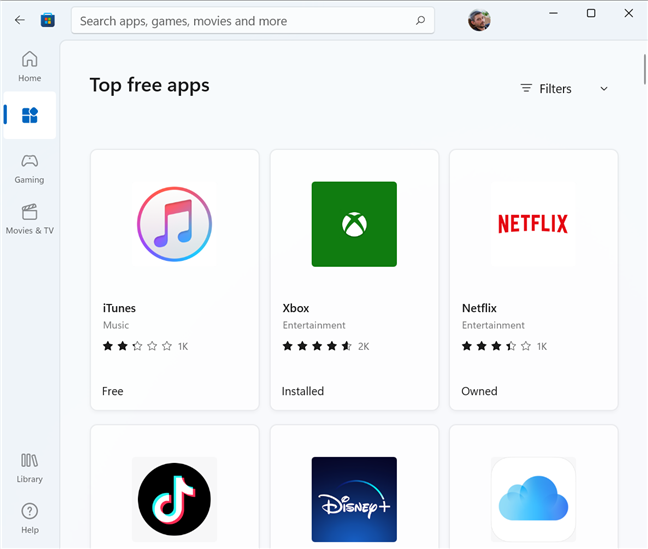
Task: Click the 2K review count on Xbox
Action: click(x=364, y=346)
